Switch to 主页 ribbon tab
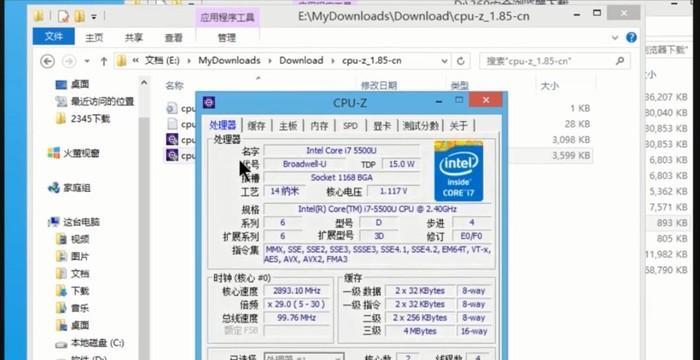The height and width of the screenshot is (360, 700). [x=94, y=38]
